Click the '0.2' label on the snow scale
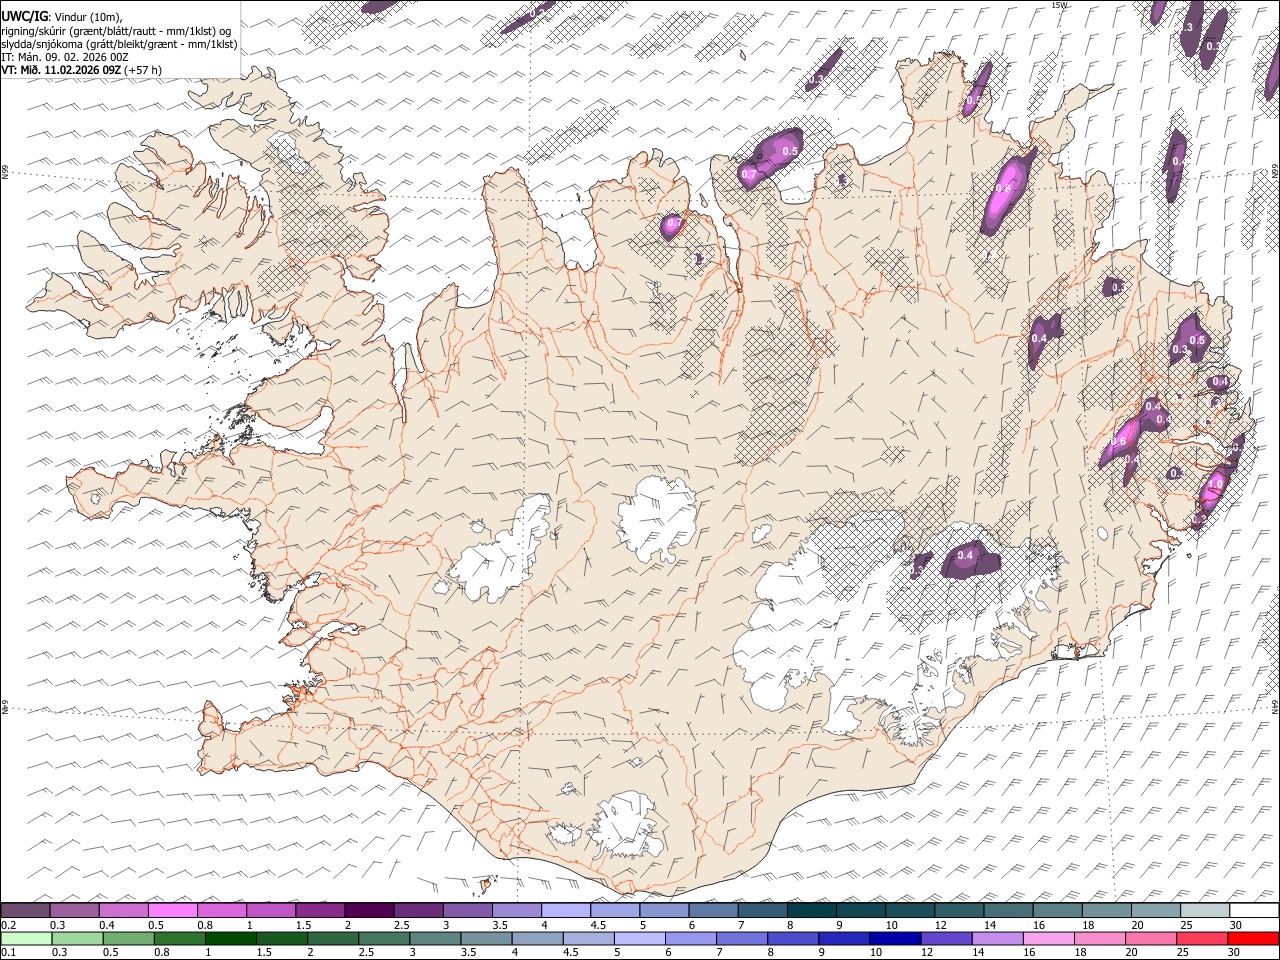Image resolution: width=1280 pixels, height=960 pixels. pyautogui.click(x=9, y=925)
